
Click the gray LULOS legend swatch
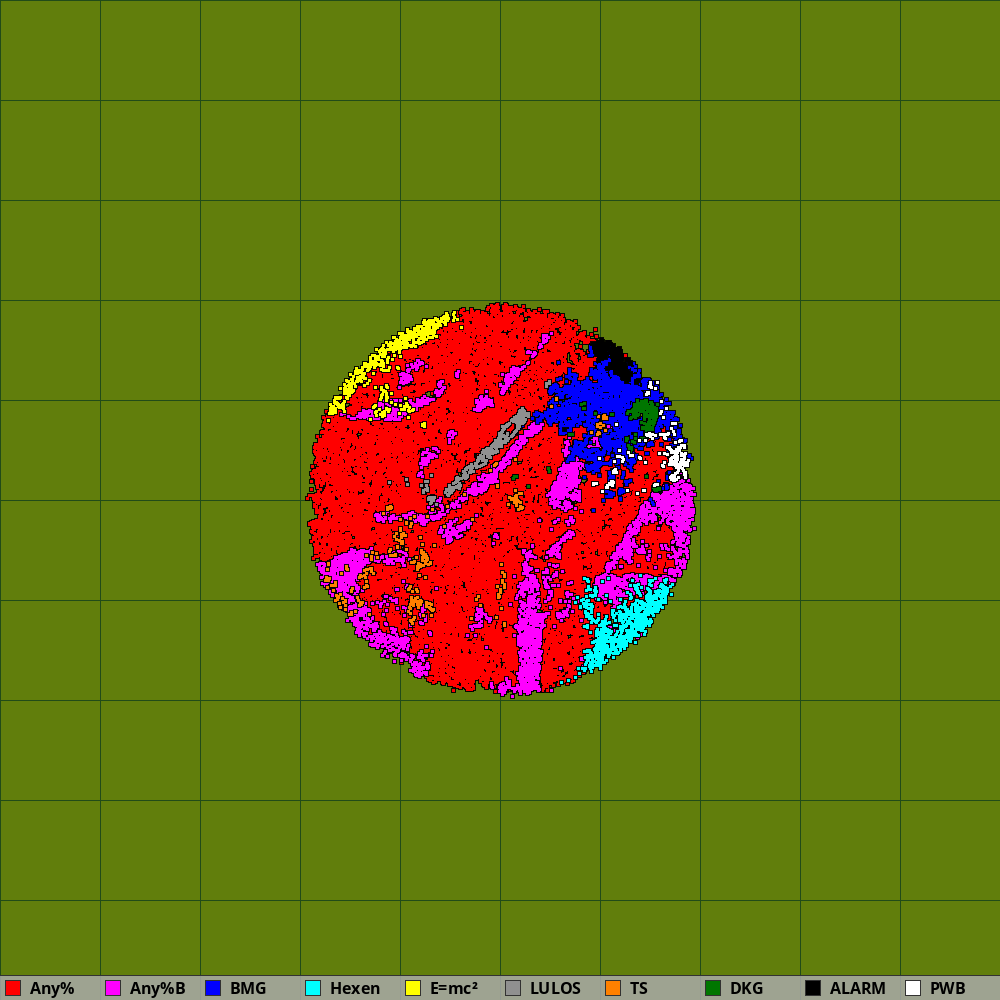[513, 988]
